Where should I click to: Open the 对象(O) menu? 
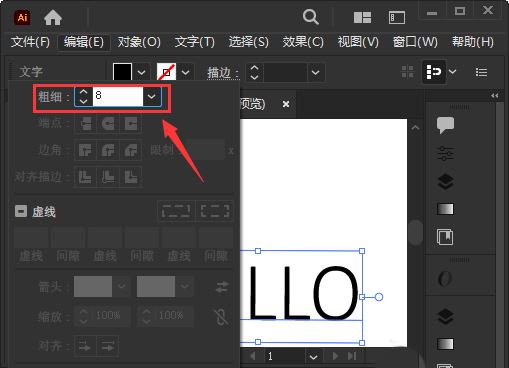pyautogui.click(x=139, y=42)
